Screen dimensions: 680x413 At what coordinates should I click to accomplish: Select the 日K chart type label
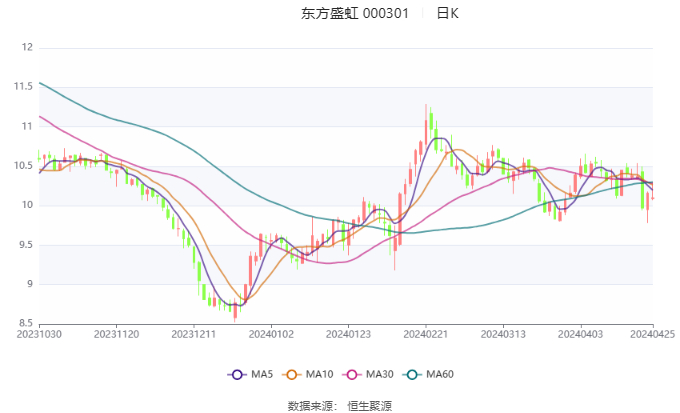click(447, 14)
